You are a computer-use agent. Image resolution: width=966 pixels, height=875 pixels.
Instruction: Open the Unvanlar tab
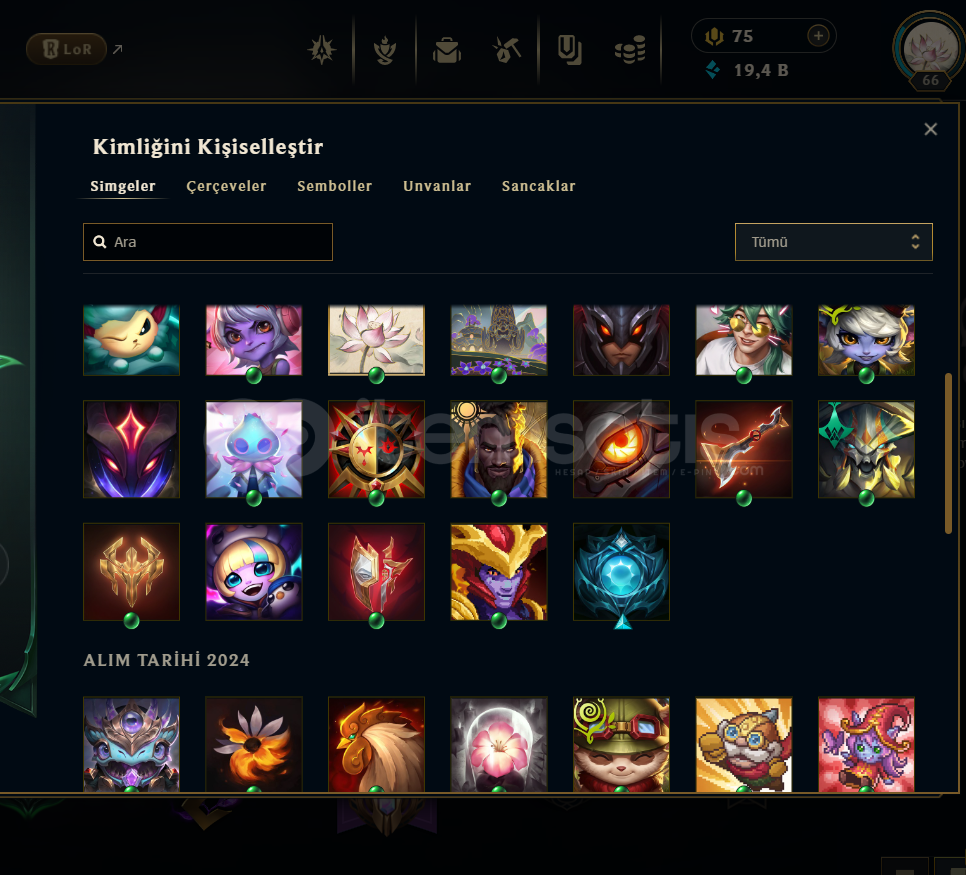tap(437, 186)
